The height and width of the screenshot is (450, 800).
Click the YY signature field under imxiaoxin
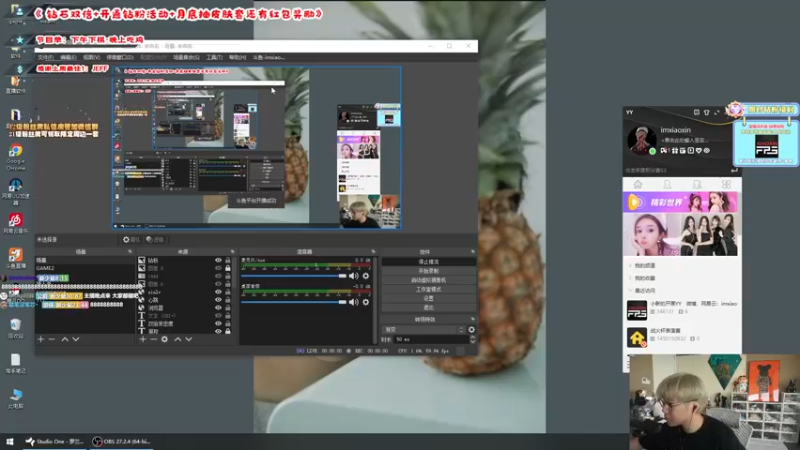point(684,140)
